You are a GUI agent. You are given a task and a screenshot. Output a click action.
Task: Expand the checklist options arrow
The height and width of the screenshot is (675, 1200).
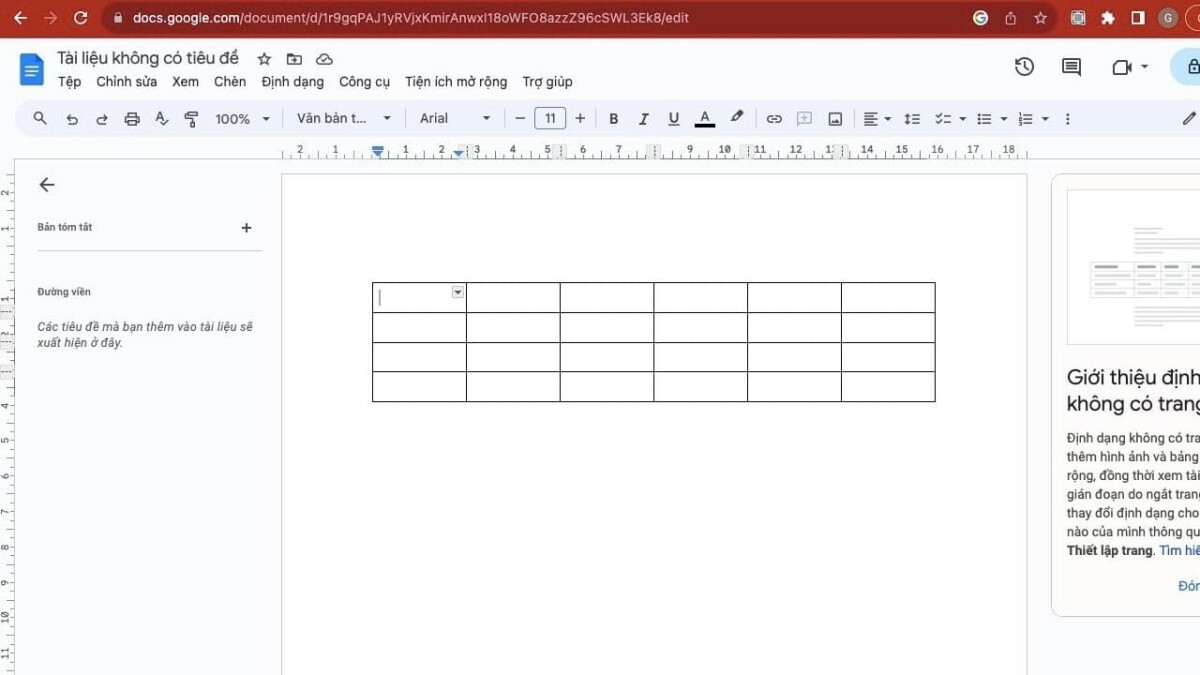pos(962,119)
